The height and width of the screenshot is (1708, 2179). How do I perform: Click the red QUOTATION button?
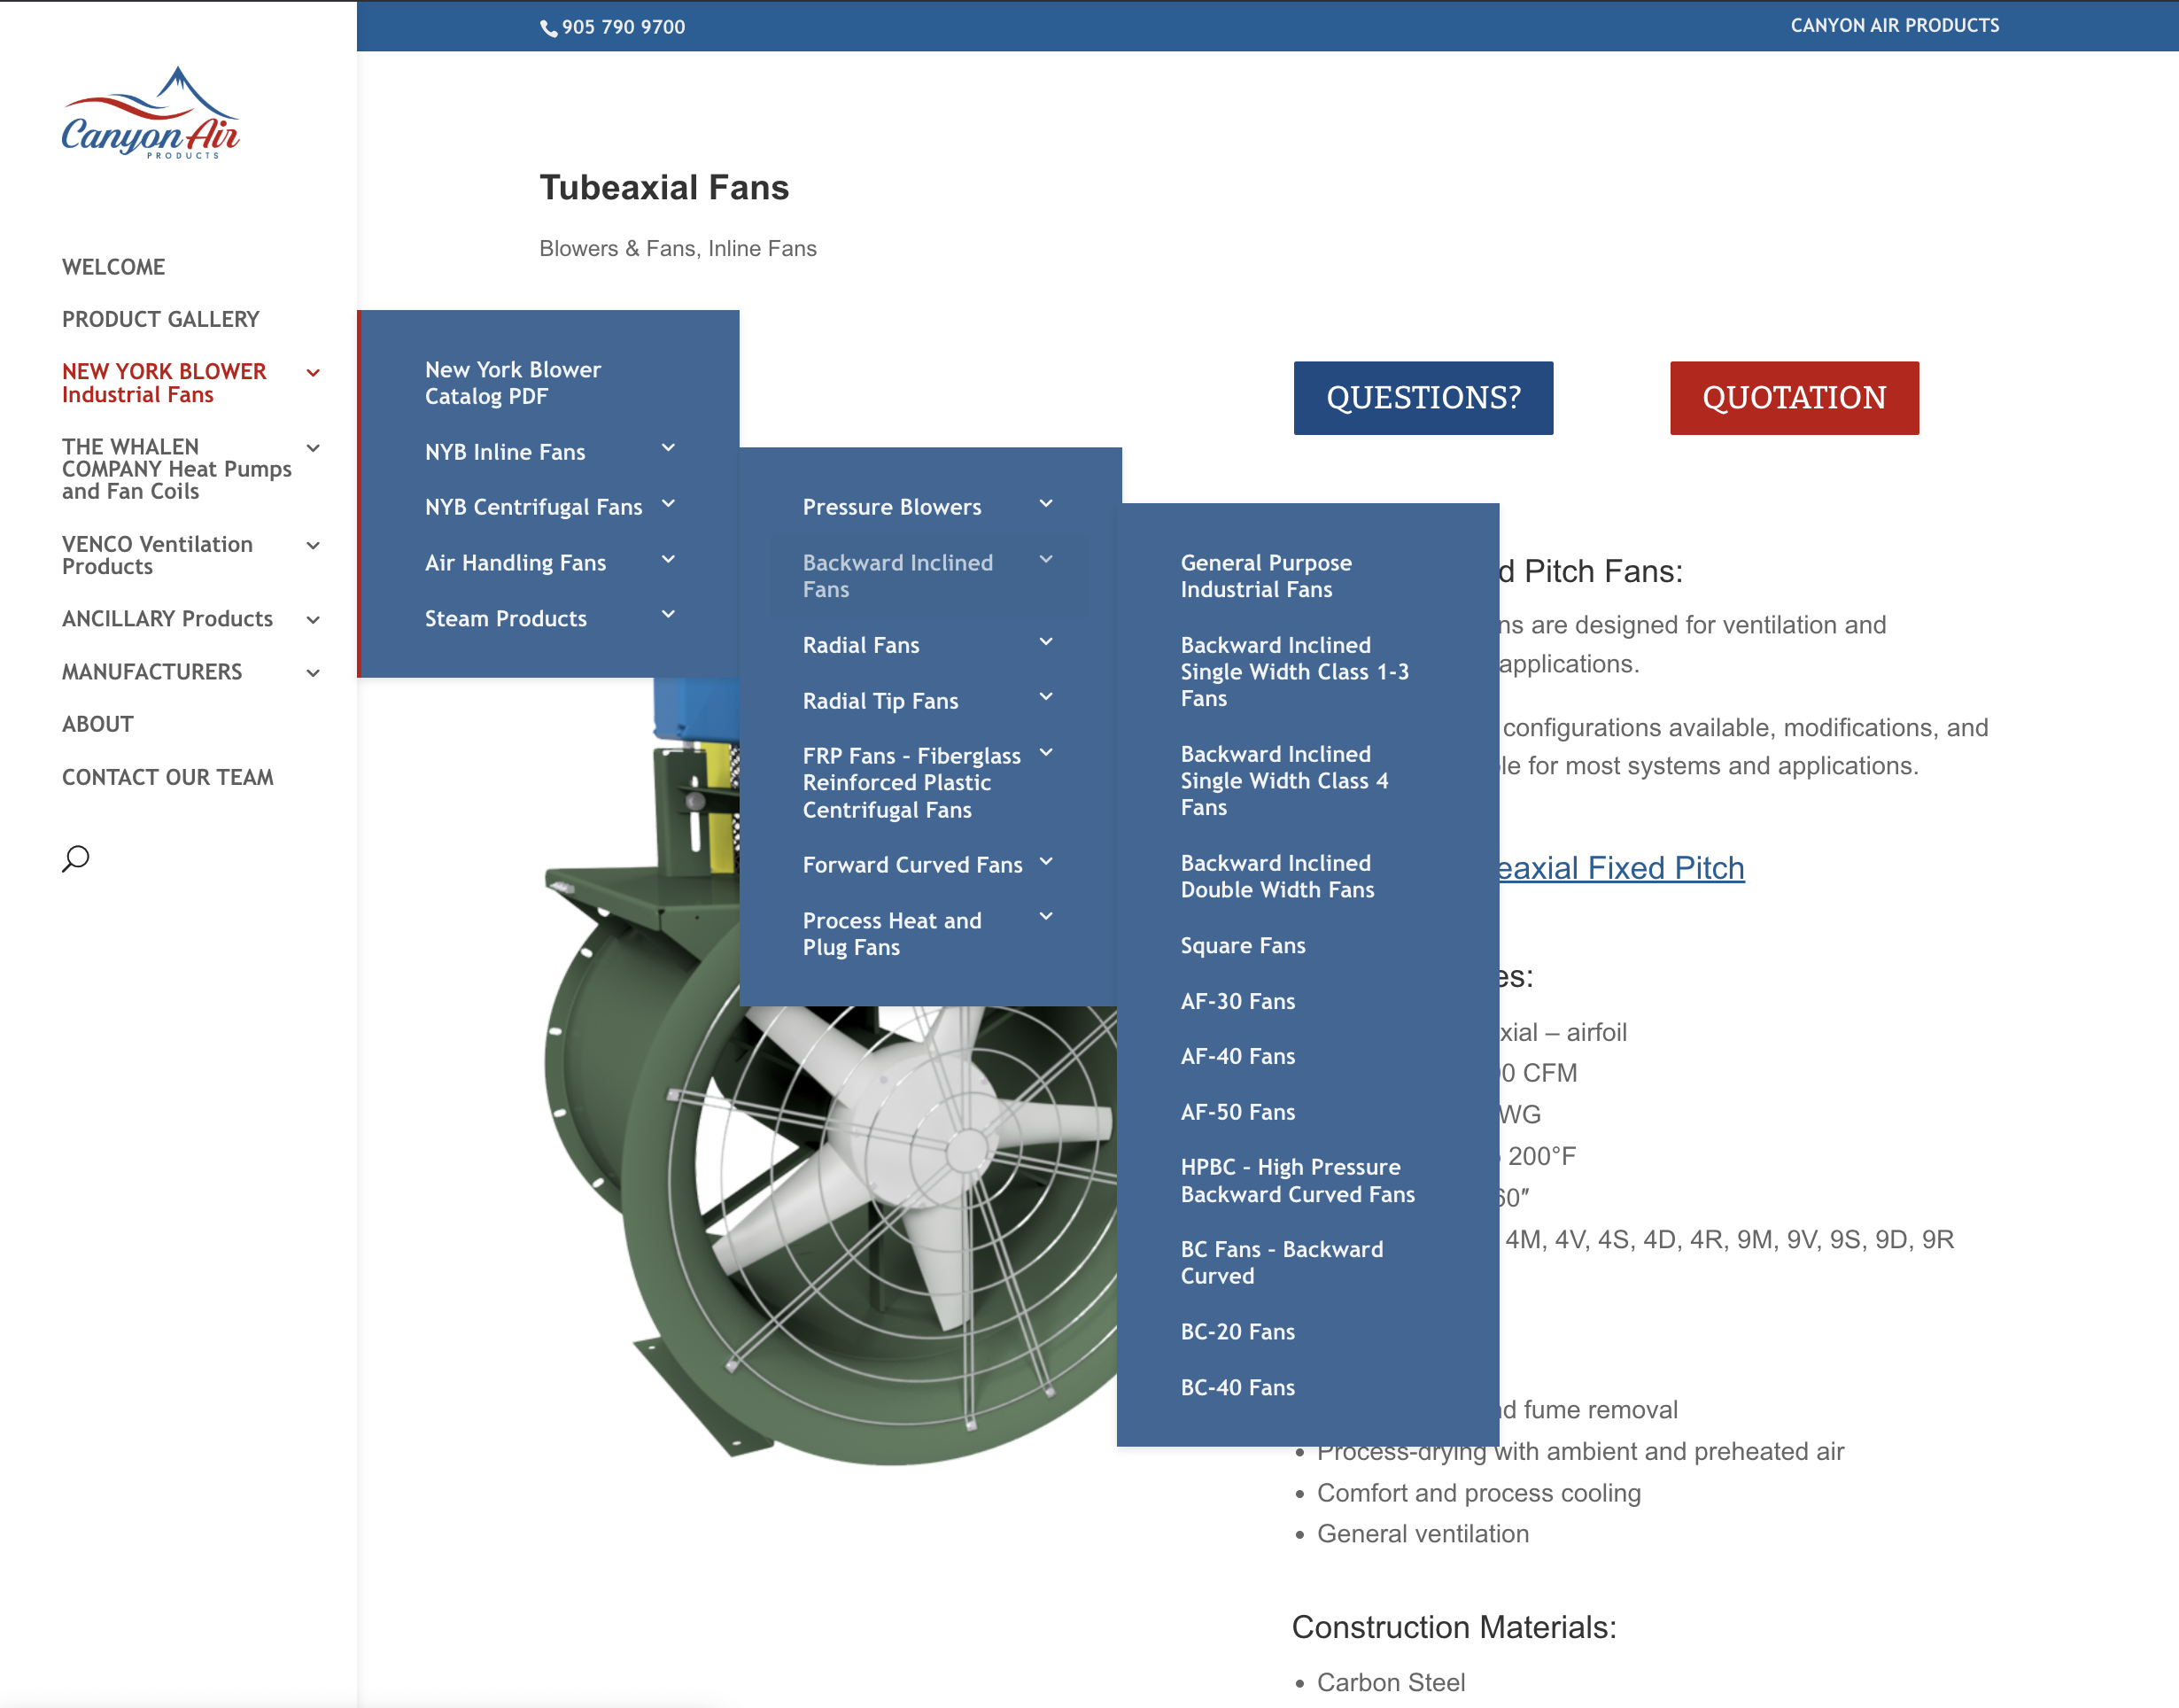(x=1793, y=398)
